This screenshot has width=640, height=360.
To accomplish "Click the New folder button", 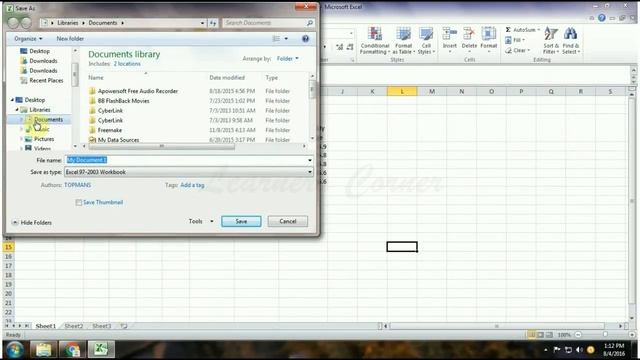I will tap(70, 38).
